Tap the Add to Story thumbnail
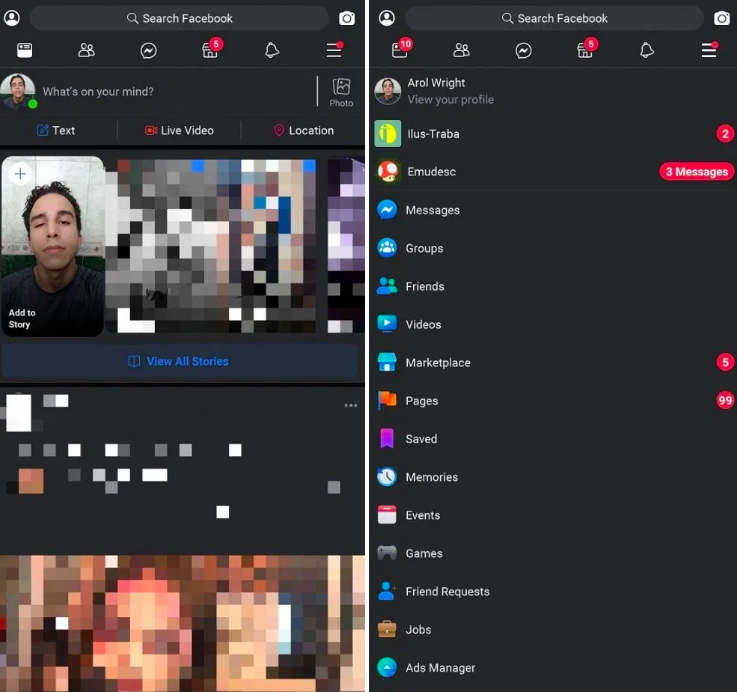737x692 pixels. click(x=53, y=246)
